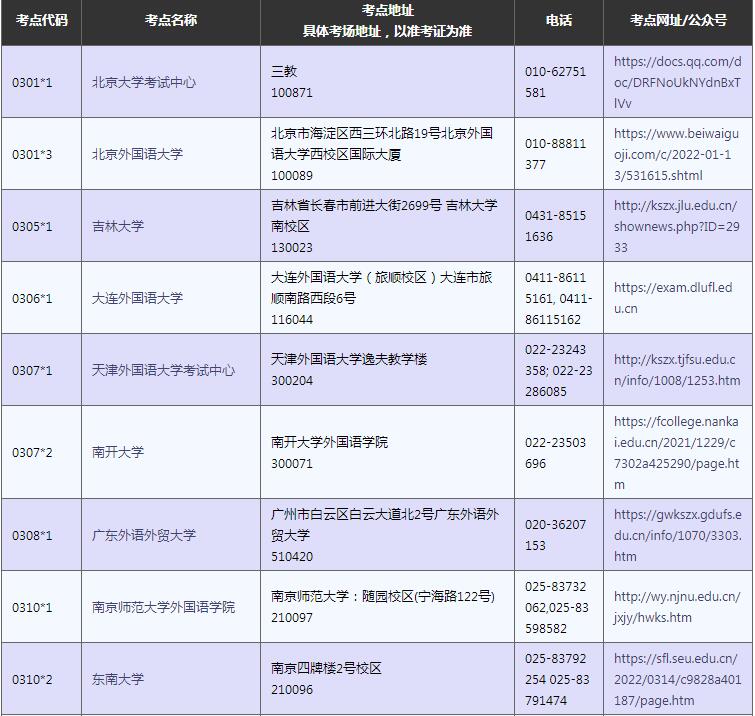Click the 考点代码 column header
The height and width of the screenshot is (716, 755).
click(x=41, y=20)
